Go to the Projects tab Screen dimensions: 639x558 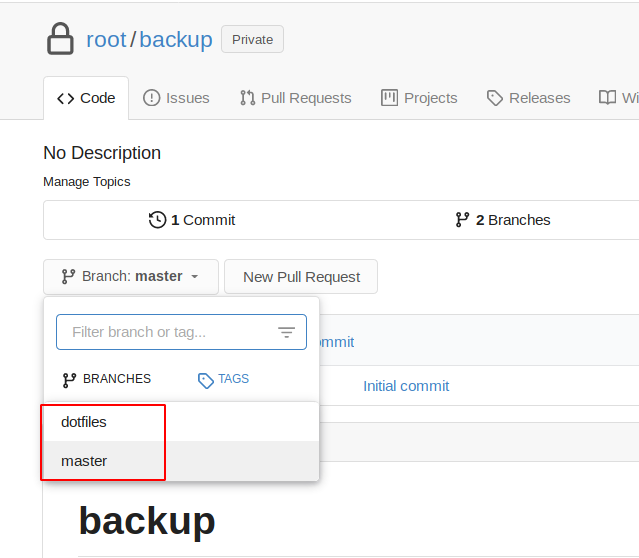click(419, 98)
